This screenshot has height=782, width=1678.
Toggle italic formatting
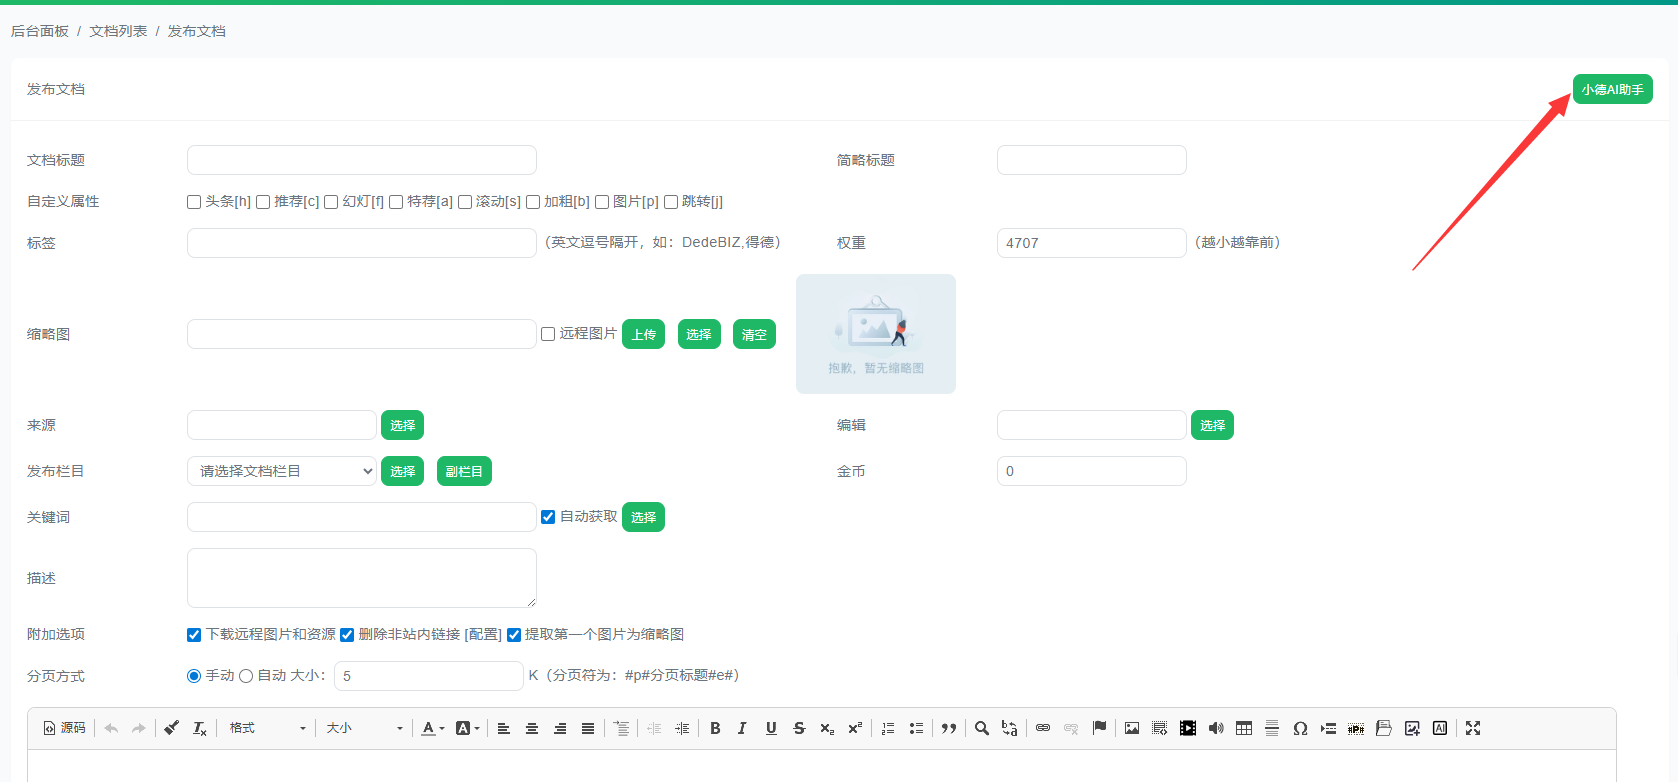tap(743, 728)
